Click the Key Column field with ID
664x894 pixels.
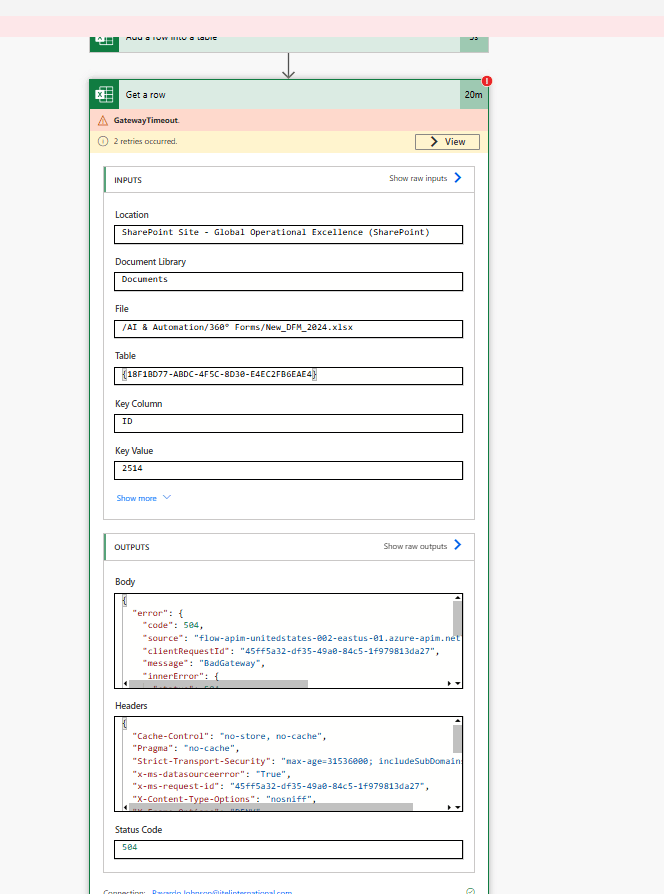[288, 424]
